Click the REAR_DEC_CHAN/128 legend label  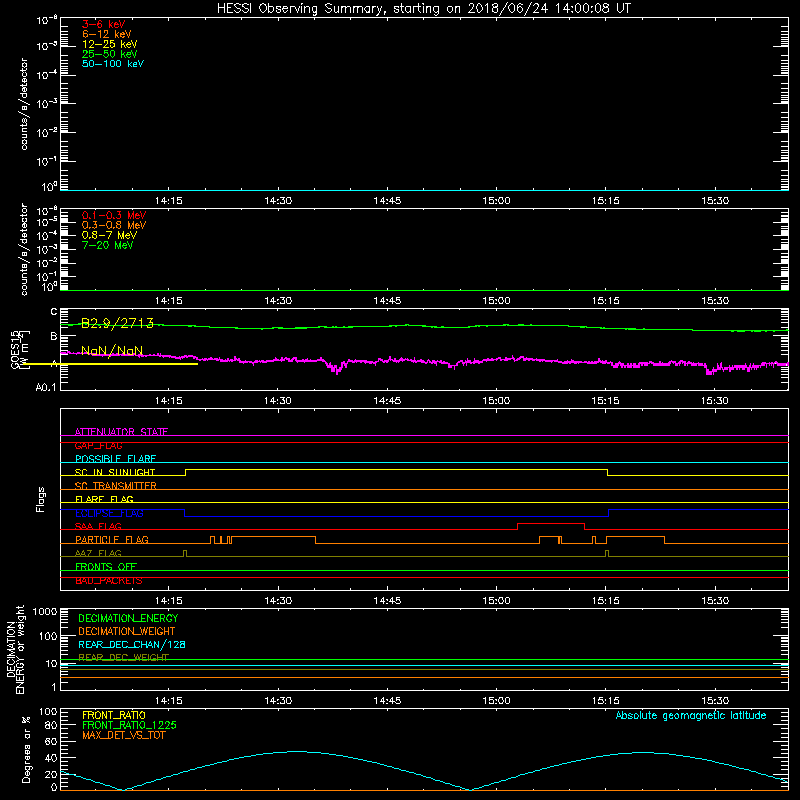click(x=132, y=644)
